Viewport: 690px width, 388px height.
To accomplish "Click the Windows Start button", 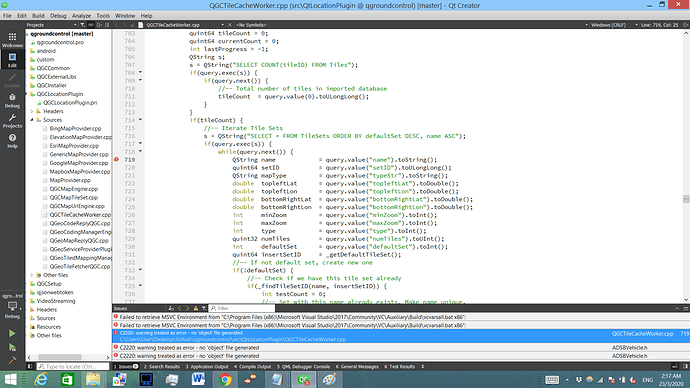I will 10,379.
